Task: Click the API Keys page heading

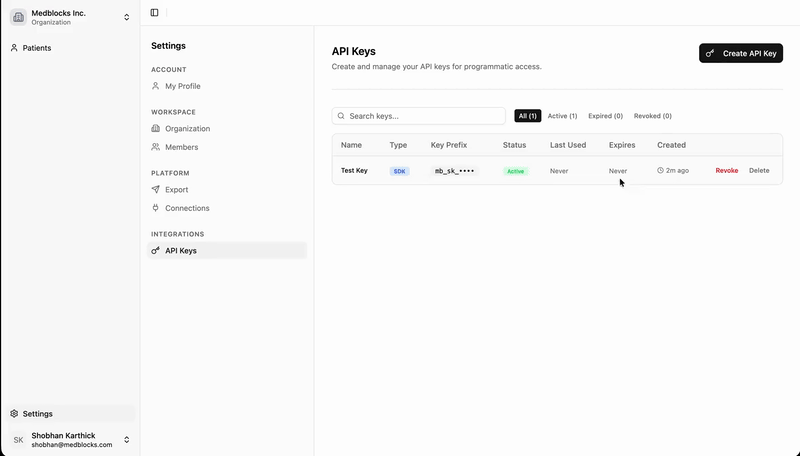Action: pos(354,52)
